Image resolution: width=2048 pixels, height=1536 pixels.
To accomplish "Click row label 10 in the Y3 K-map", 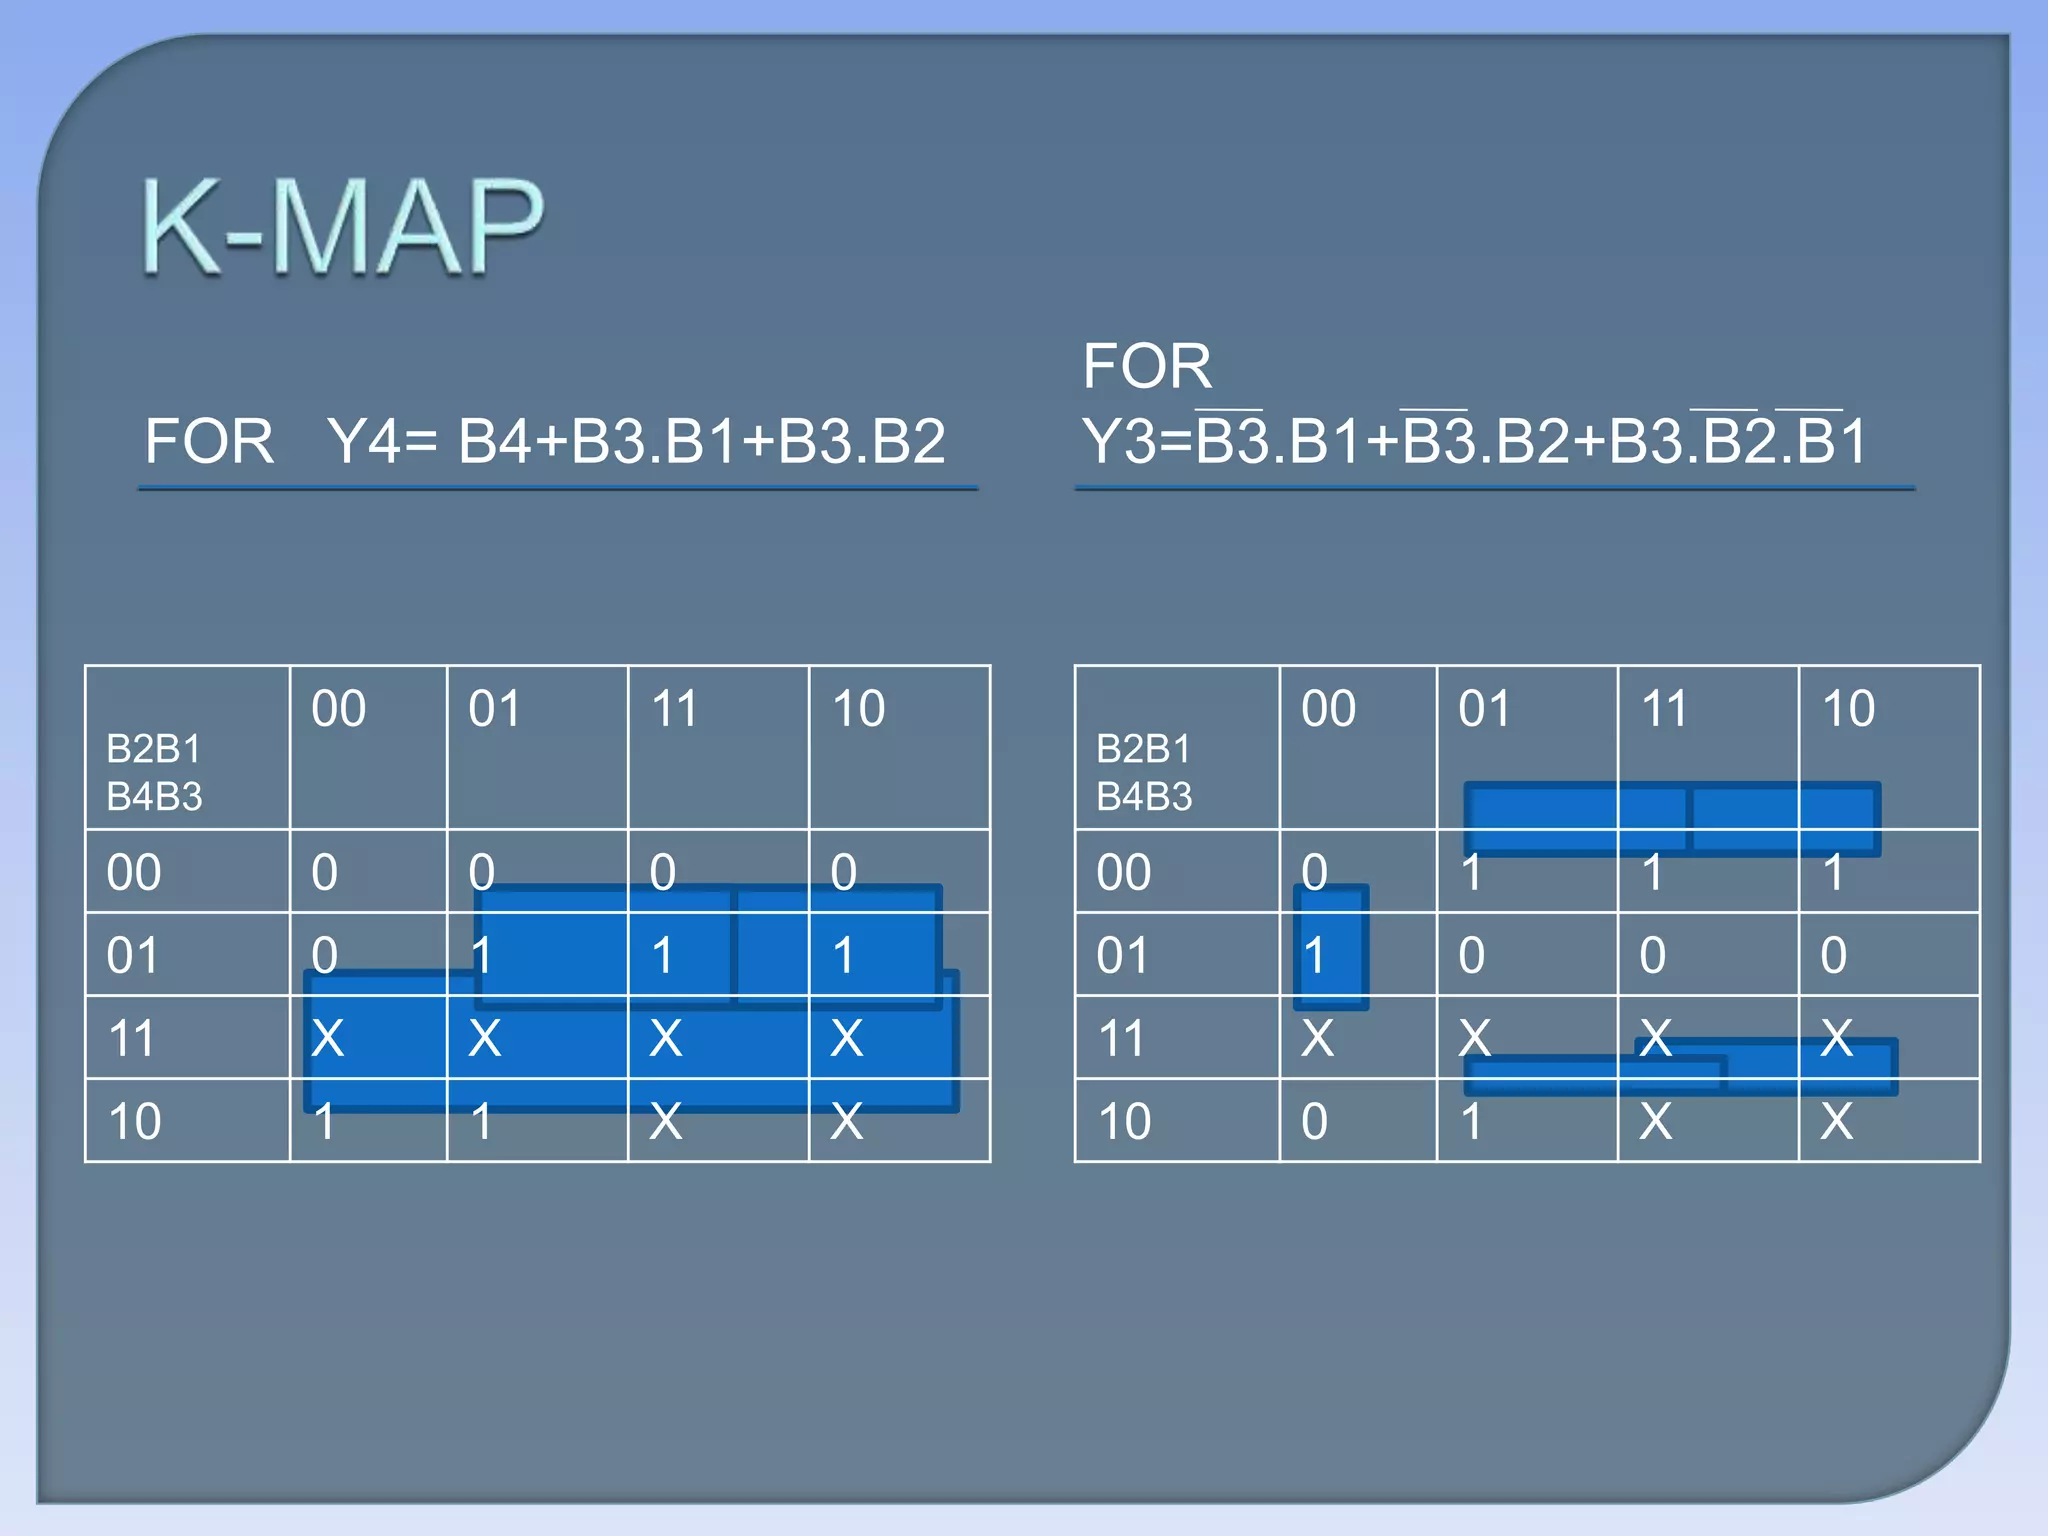I will 1177,1120.
